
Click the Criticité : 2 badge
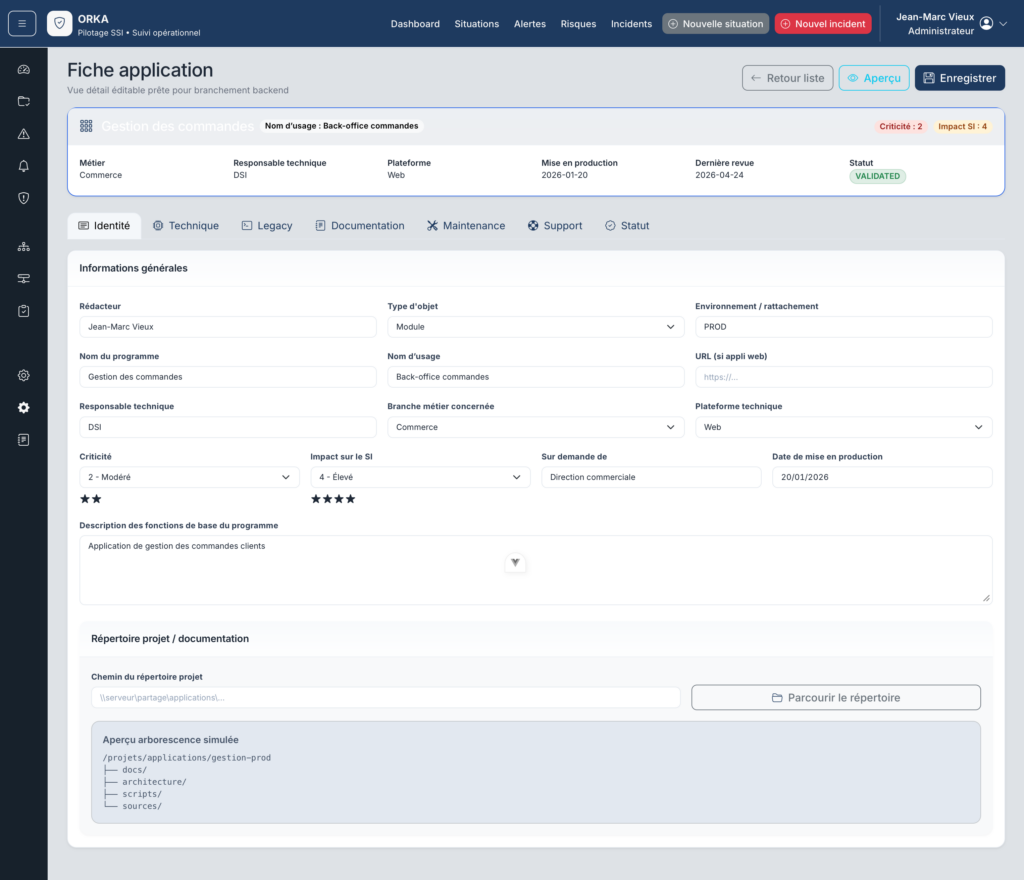pos(901,127)
